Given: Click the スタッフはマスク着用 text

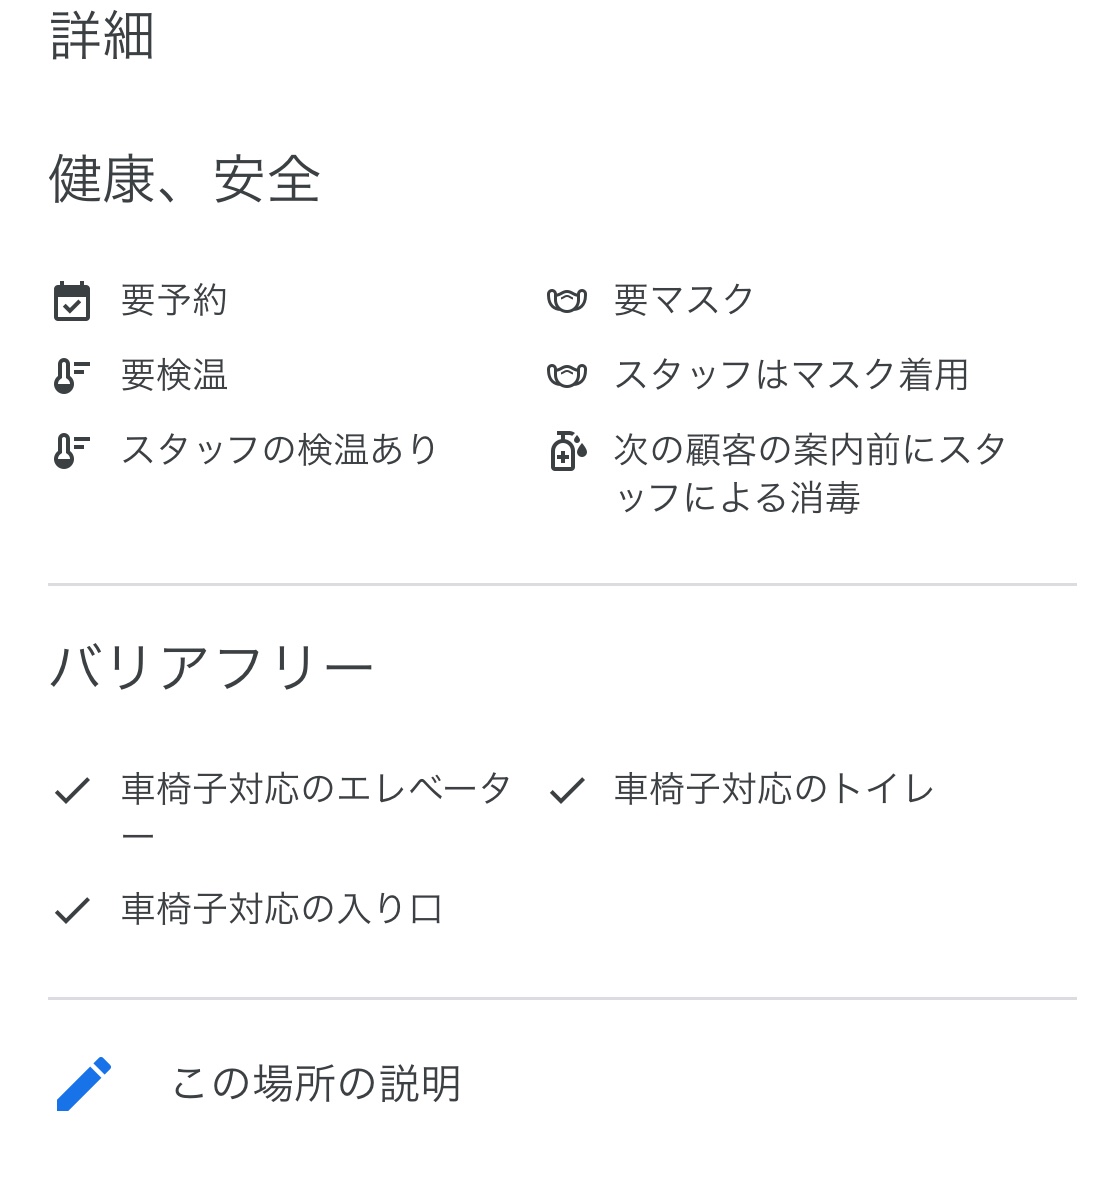Looking at the screenshot, I should [791, 375].
